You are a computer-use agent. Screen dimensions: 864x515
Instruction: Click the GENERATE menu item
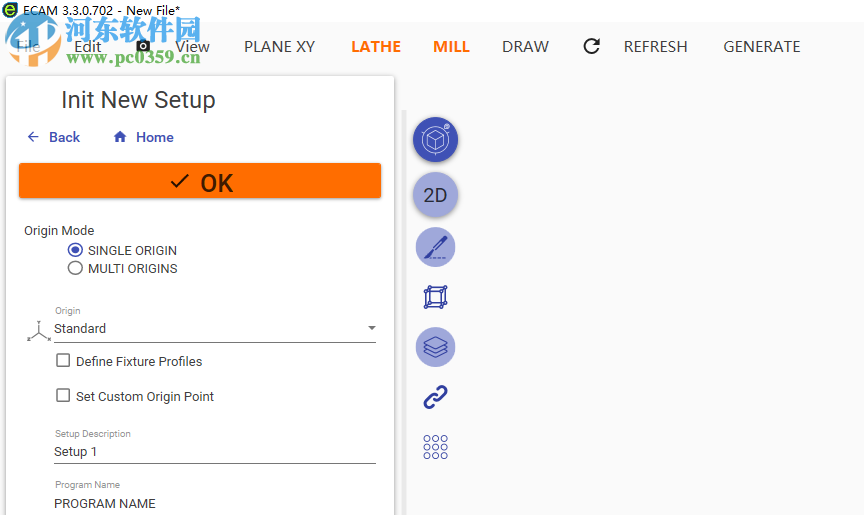[762, 46]
